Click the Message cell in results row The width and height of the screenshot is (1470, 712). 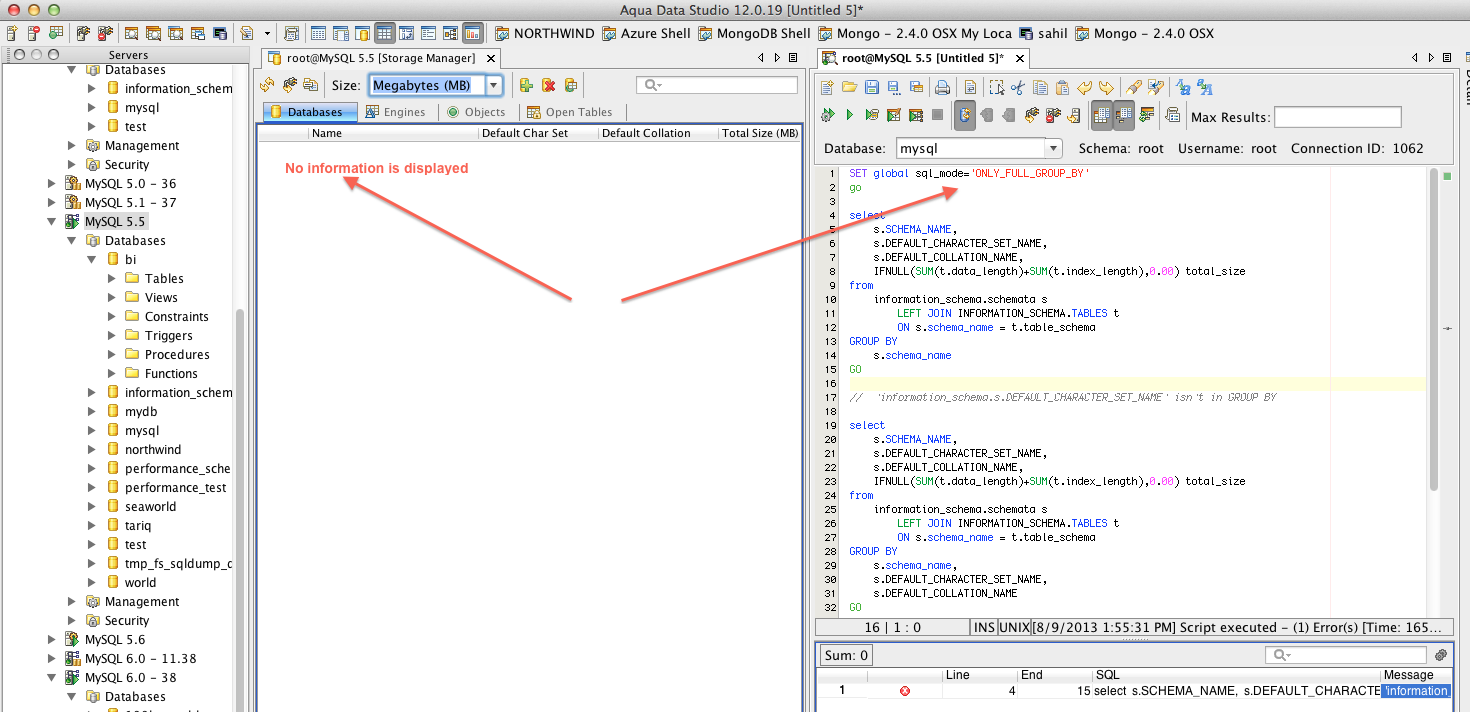click(x=1415, y=691)
